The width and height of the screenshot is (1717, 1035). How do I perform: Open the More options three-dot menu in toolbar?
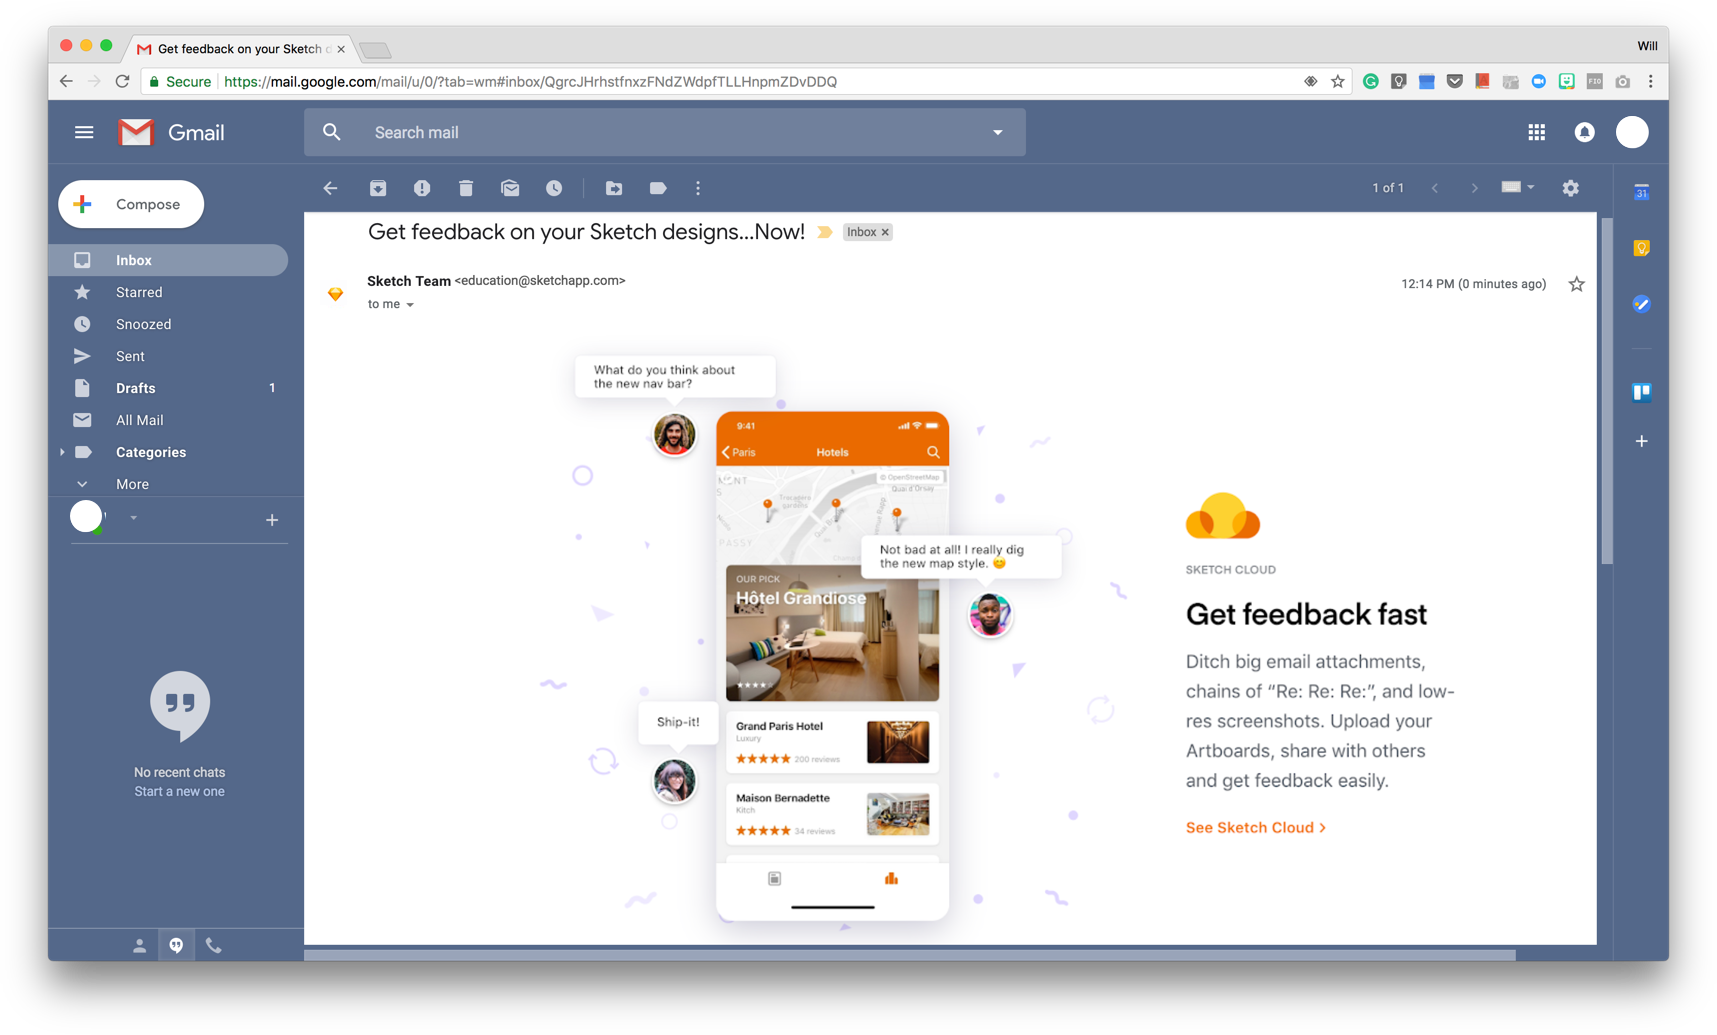tap(698, 188)
